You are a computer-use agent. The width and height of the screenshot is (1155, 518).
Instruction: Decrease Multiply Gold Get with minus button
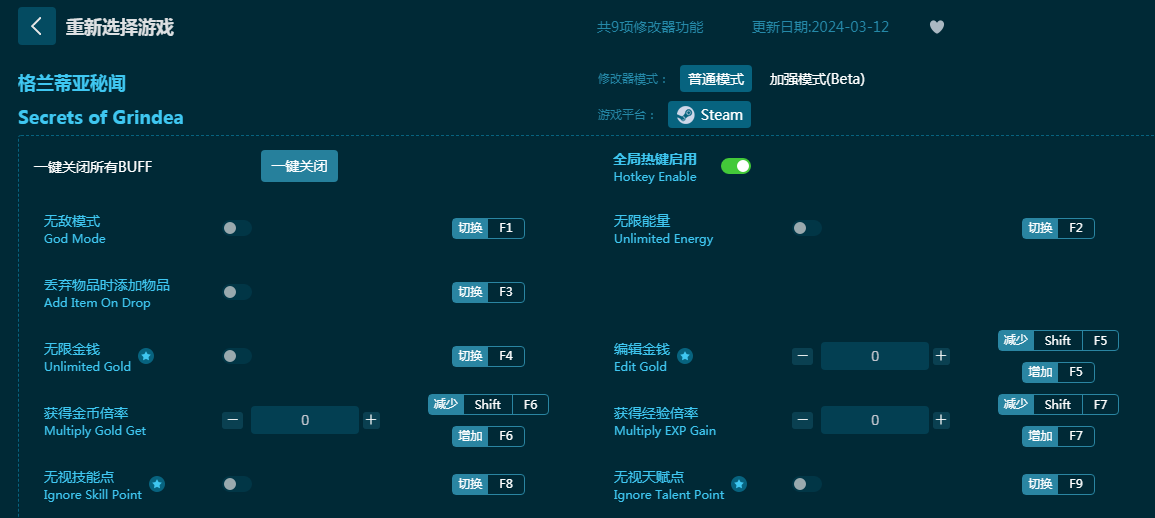pyautogui.click(x=233, y=420)
